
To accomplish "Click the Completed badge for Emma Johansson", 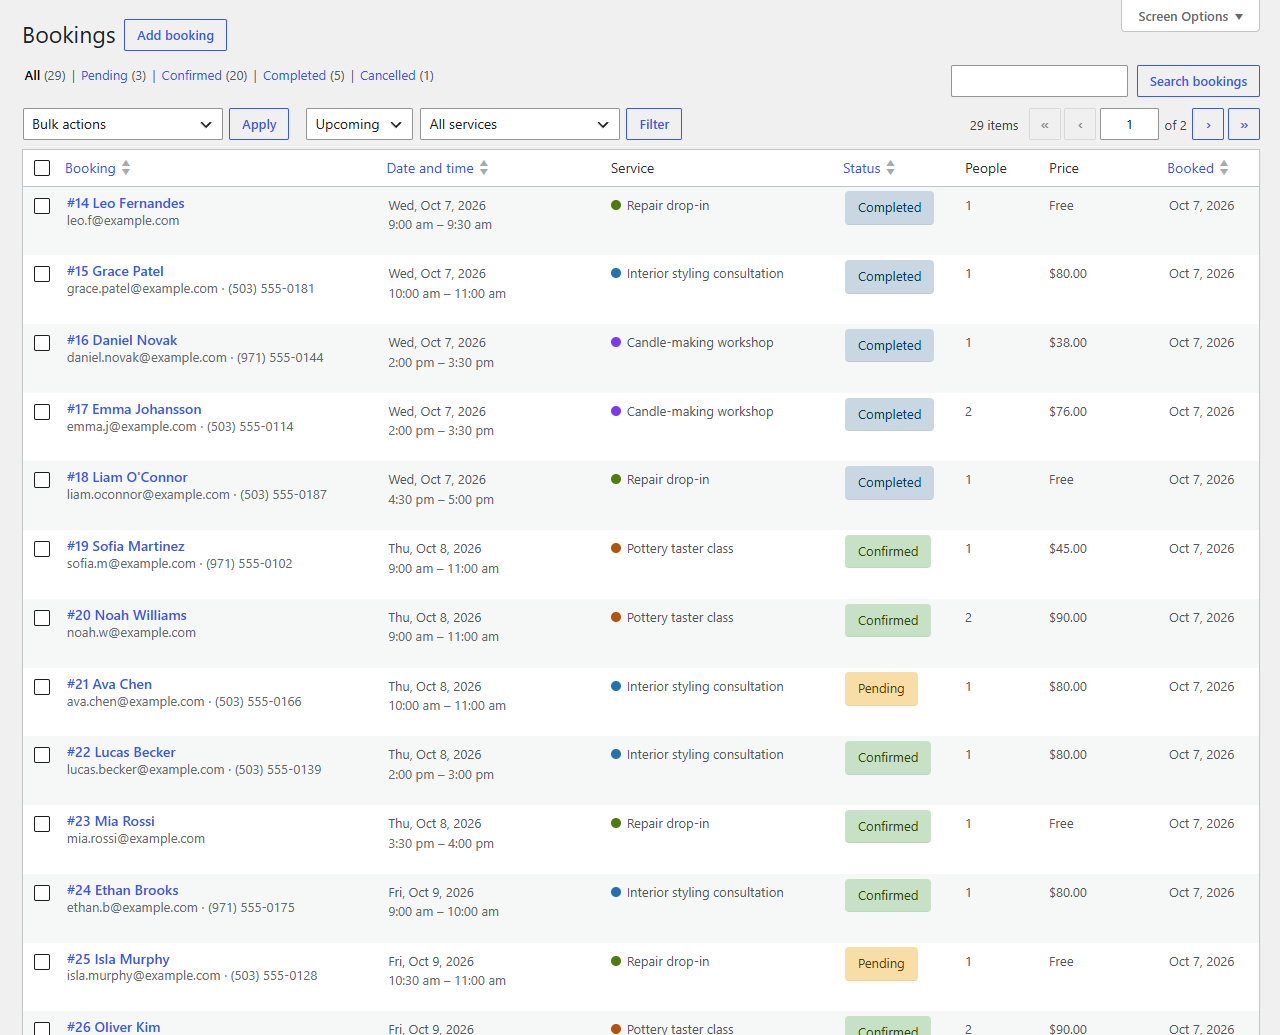I will point(889,414).
